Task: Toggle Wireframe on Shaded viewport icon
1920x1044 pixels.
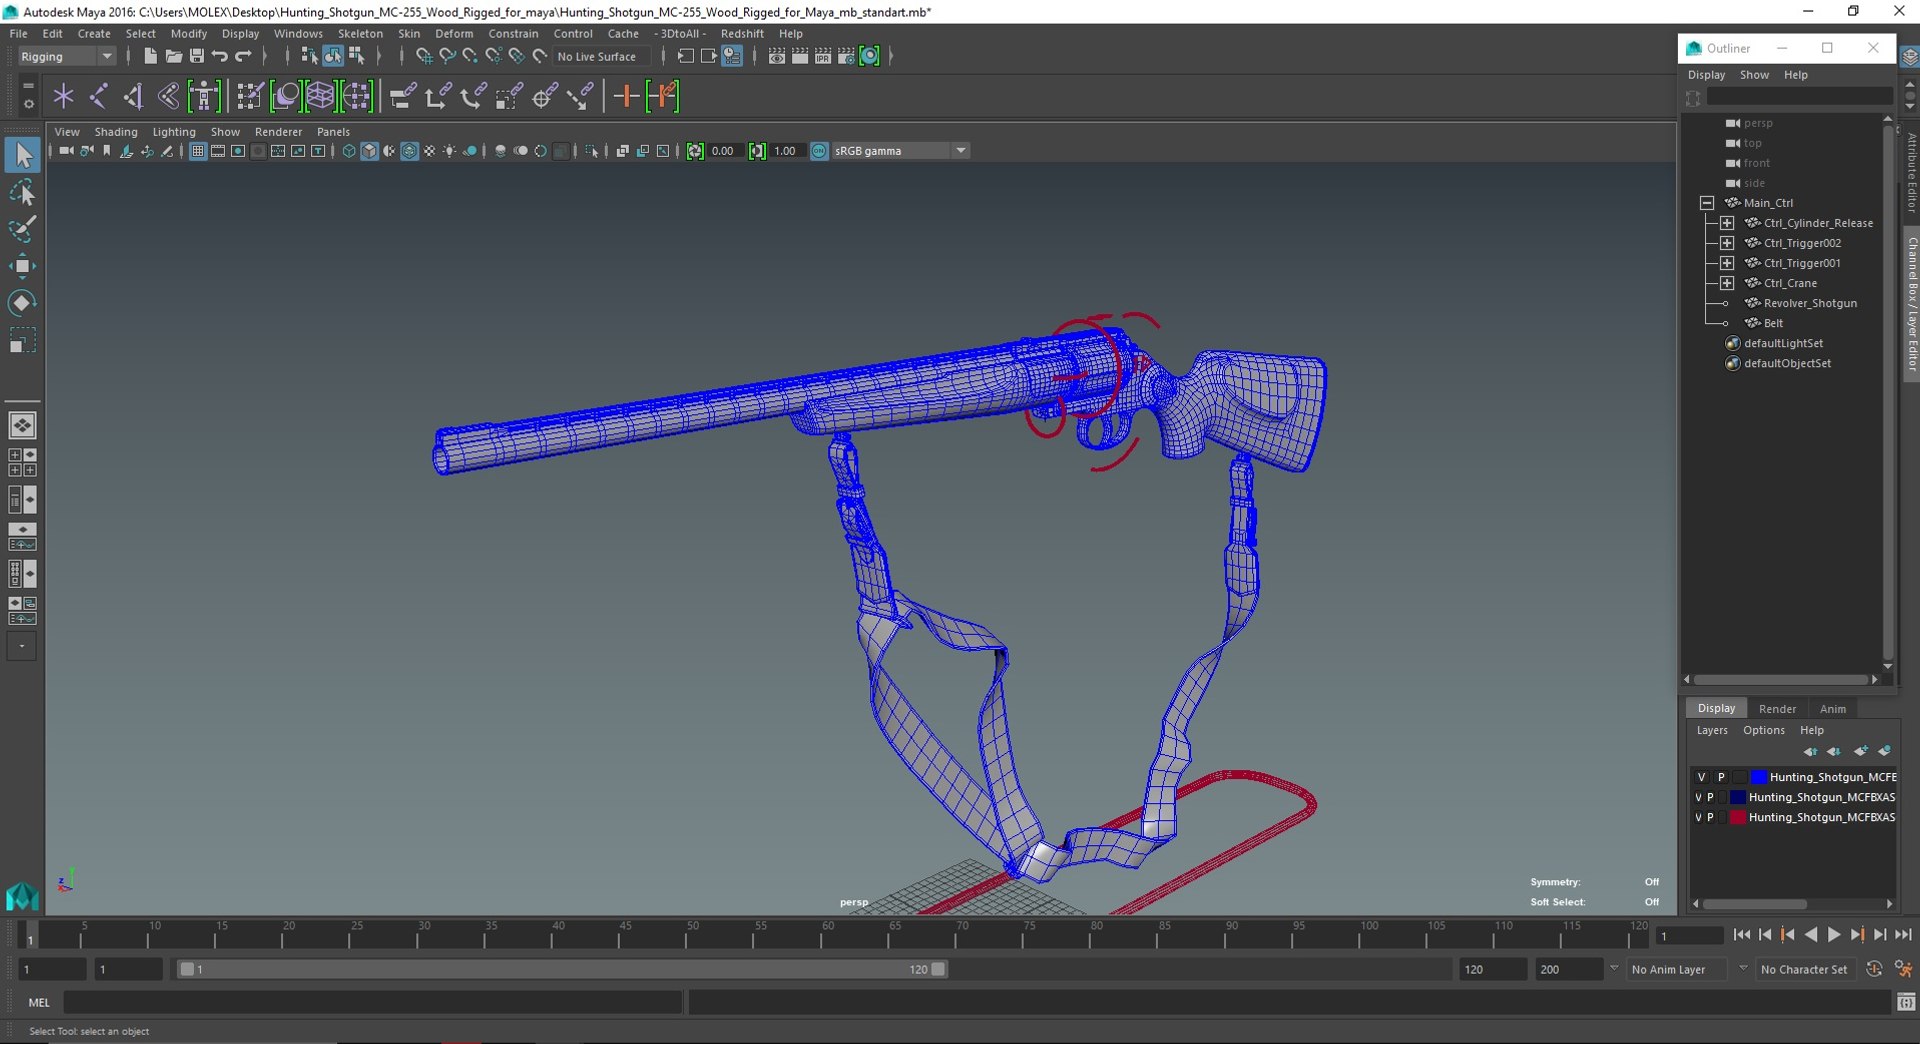Action: (409, 151)
